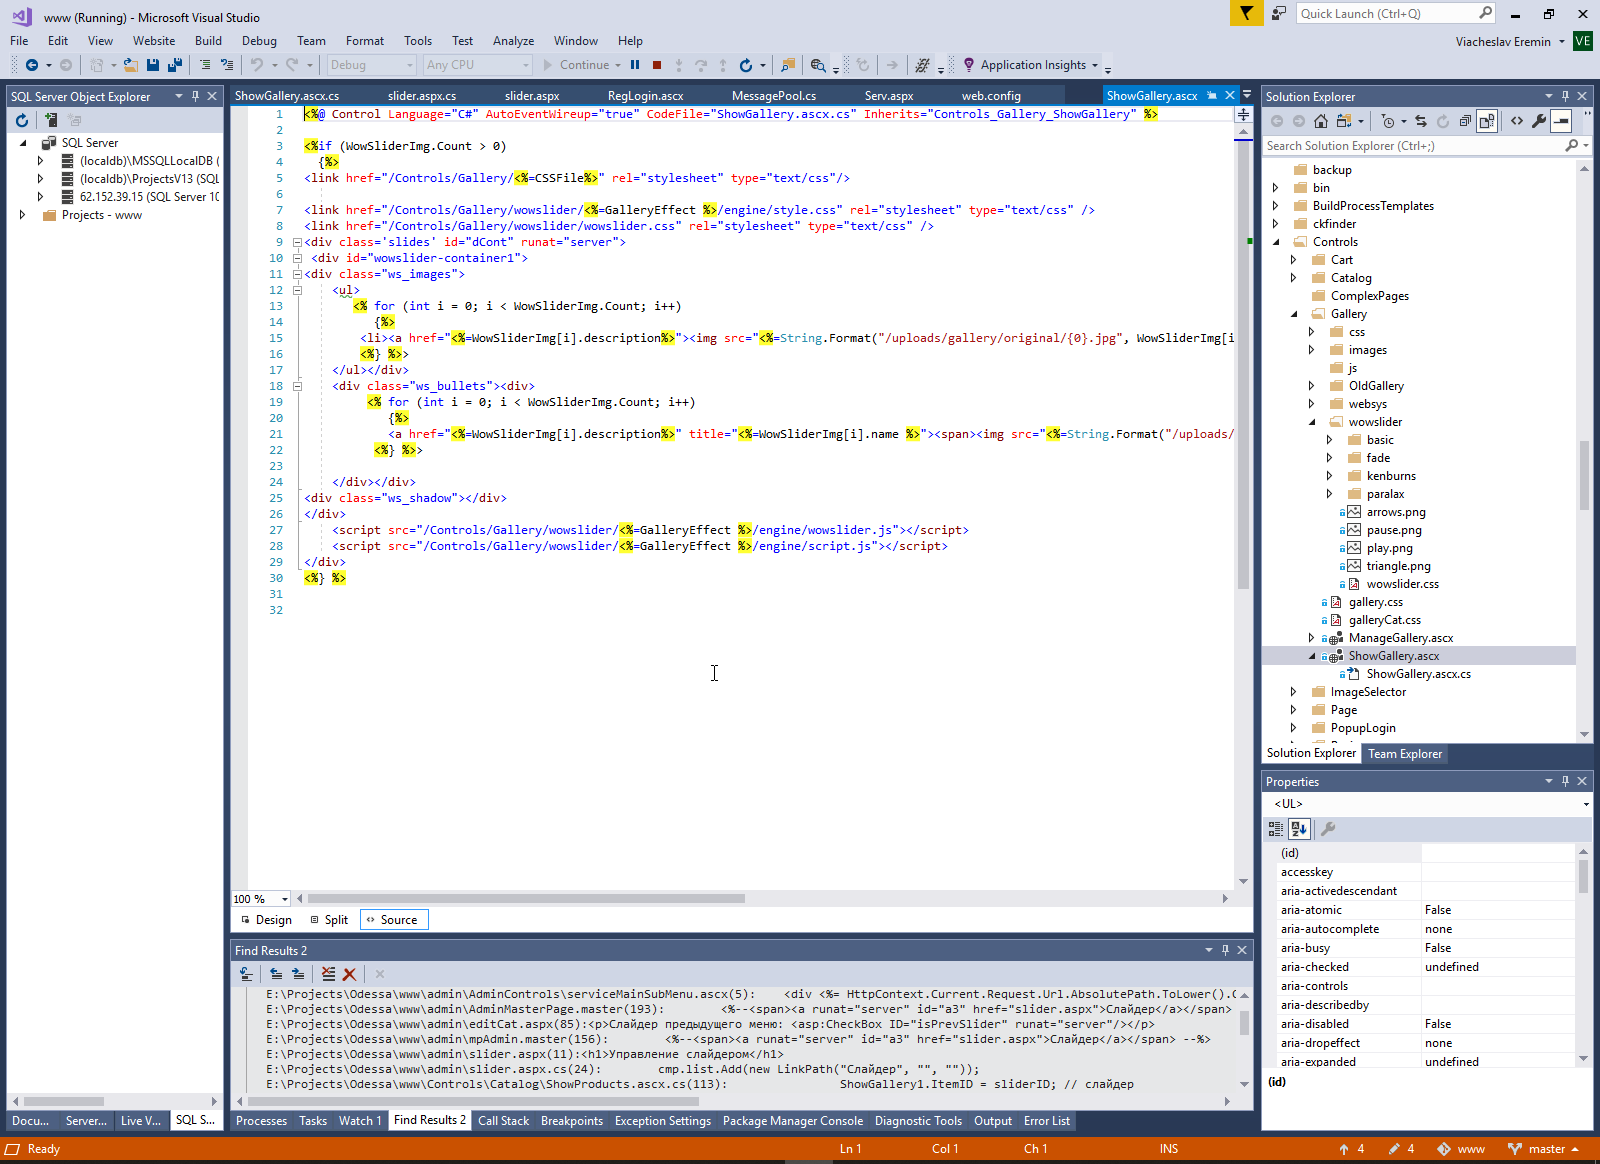Collapse the wowslider folder
The width and height of the screenshot is (1600, 1164).
click(x=1312, y=422)
